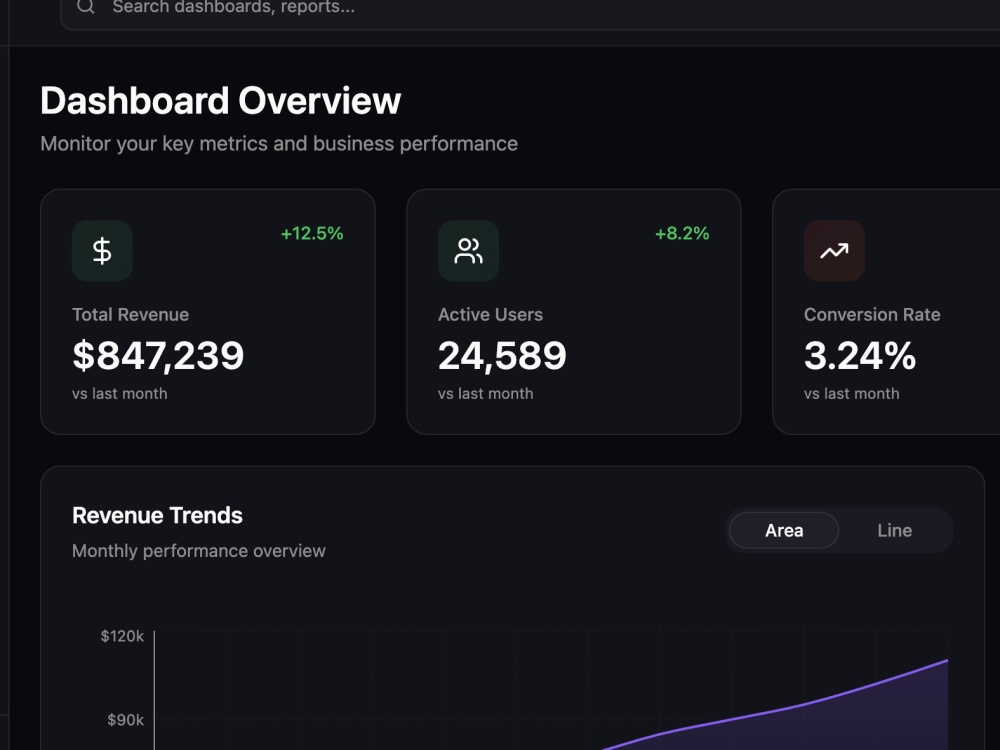Click the 24,589 active users value
This screenshot has height=750, width=1000.
(502, 355)
